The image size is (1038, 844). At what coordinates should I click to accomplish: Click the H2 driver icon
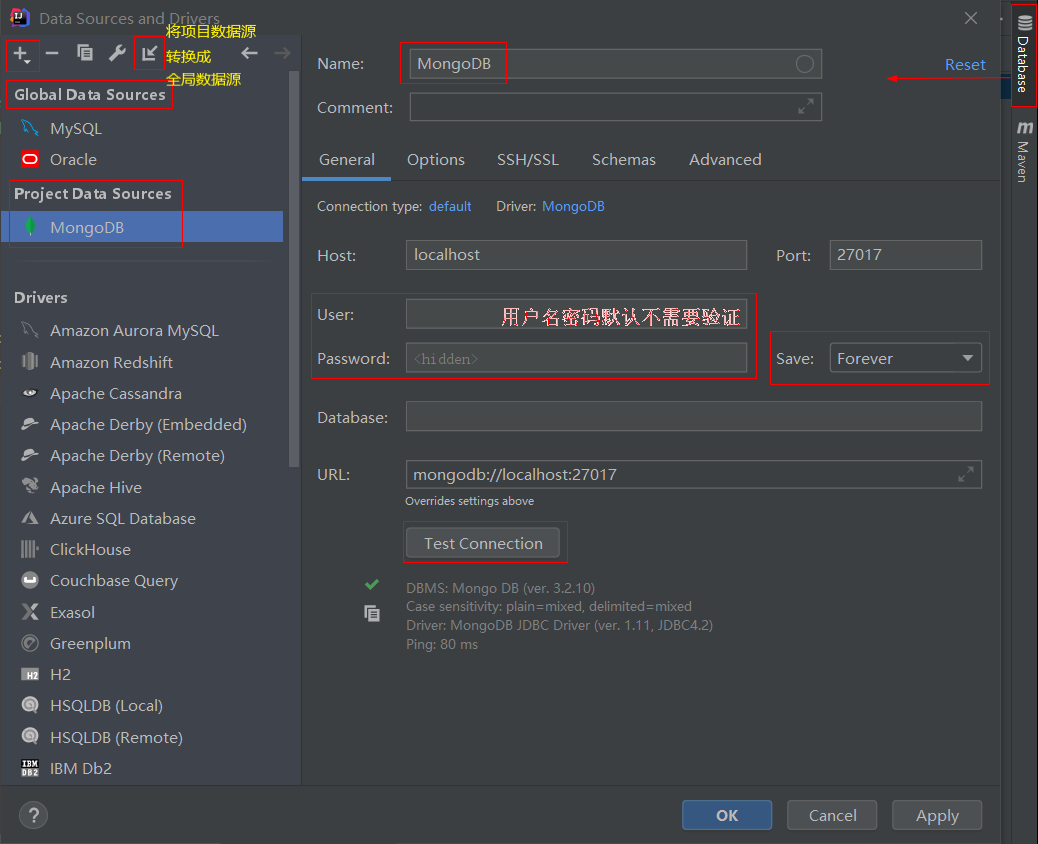[x=30, y=675]
